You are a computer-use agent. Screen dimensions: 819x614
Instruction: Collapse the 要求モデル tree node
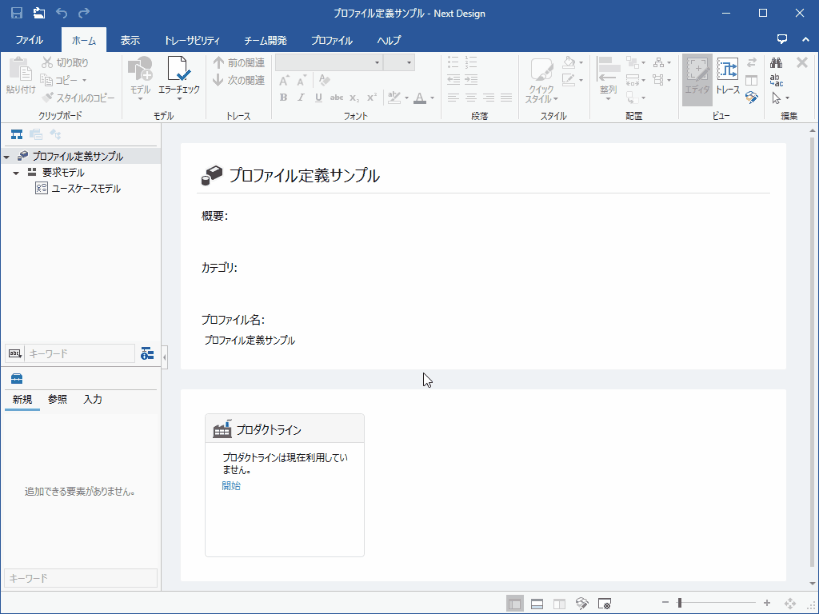point(17,173)
